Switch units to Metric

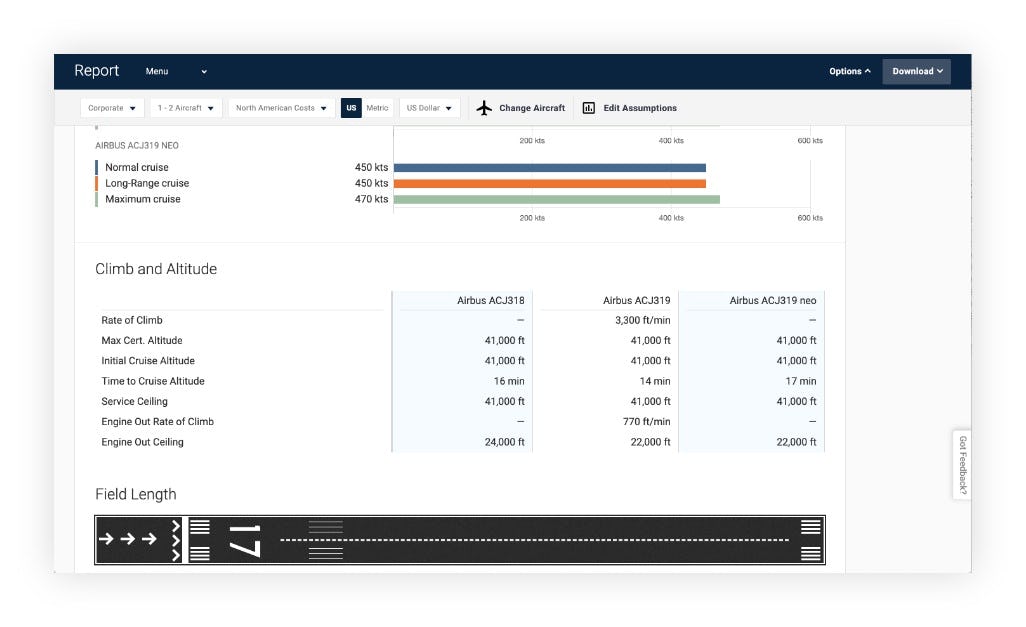(380, 107)
